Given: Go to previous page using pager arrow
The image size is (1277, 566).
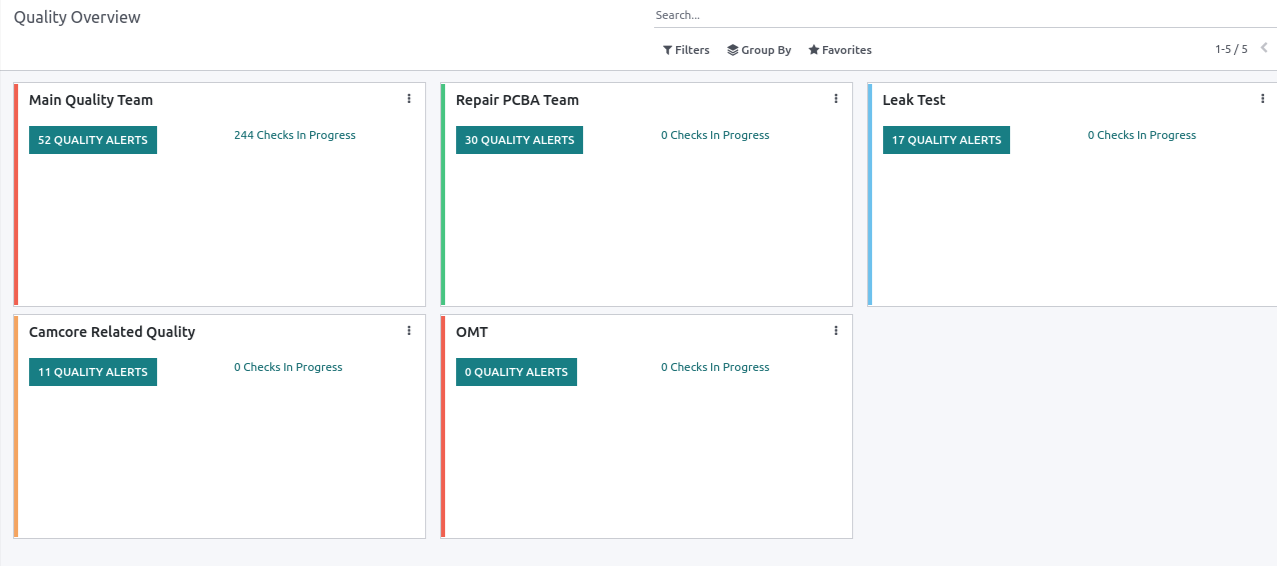Looking at the screenshot, I should click(x=1264, y=48).
